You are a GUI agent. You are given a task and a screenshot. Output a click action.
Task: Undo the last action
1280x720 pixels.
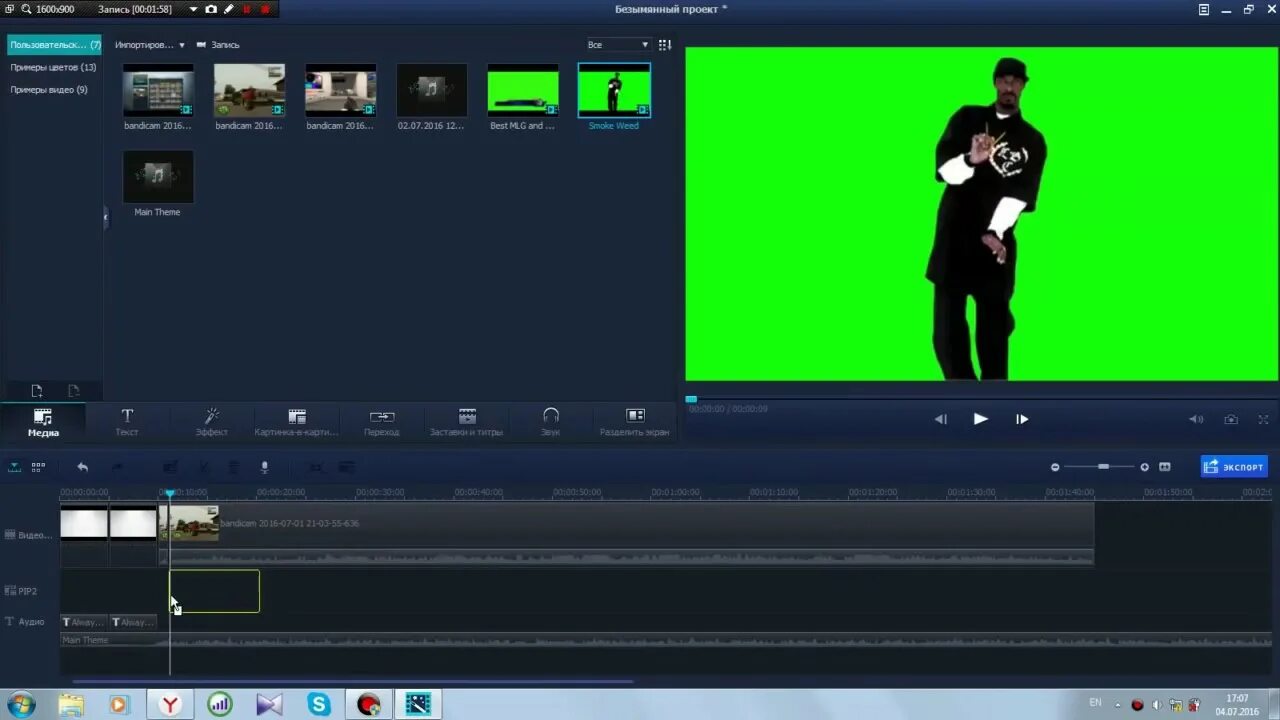point(82,467)
